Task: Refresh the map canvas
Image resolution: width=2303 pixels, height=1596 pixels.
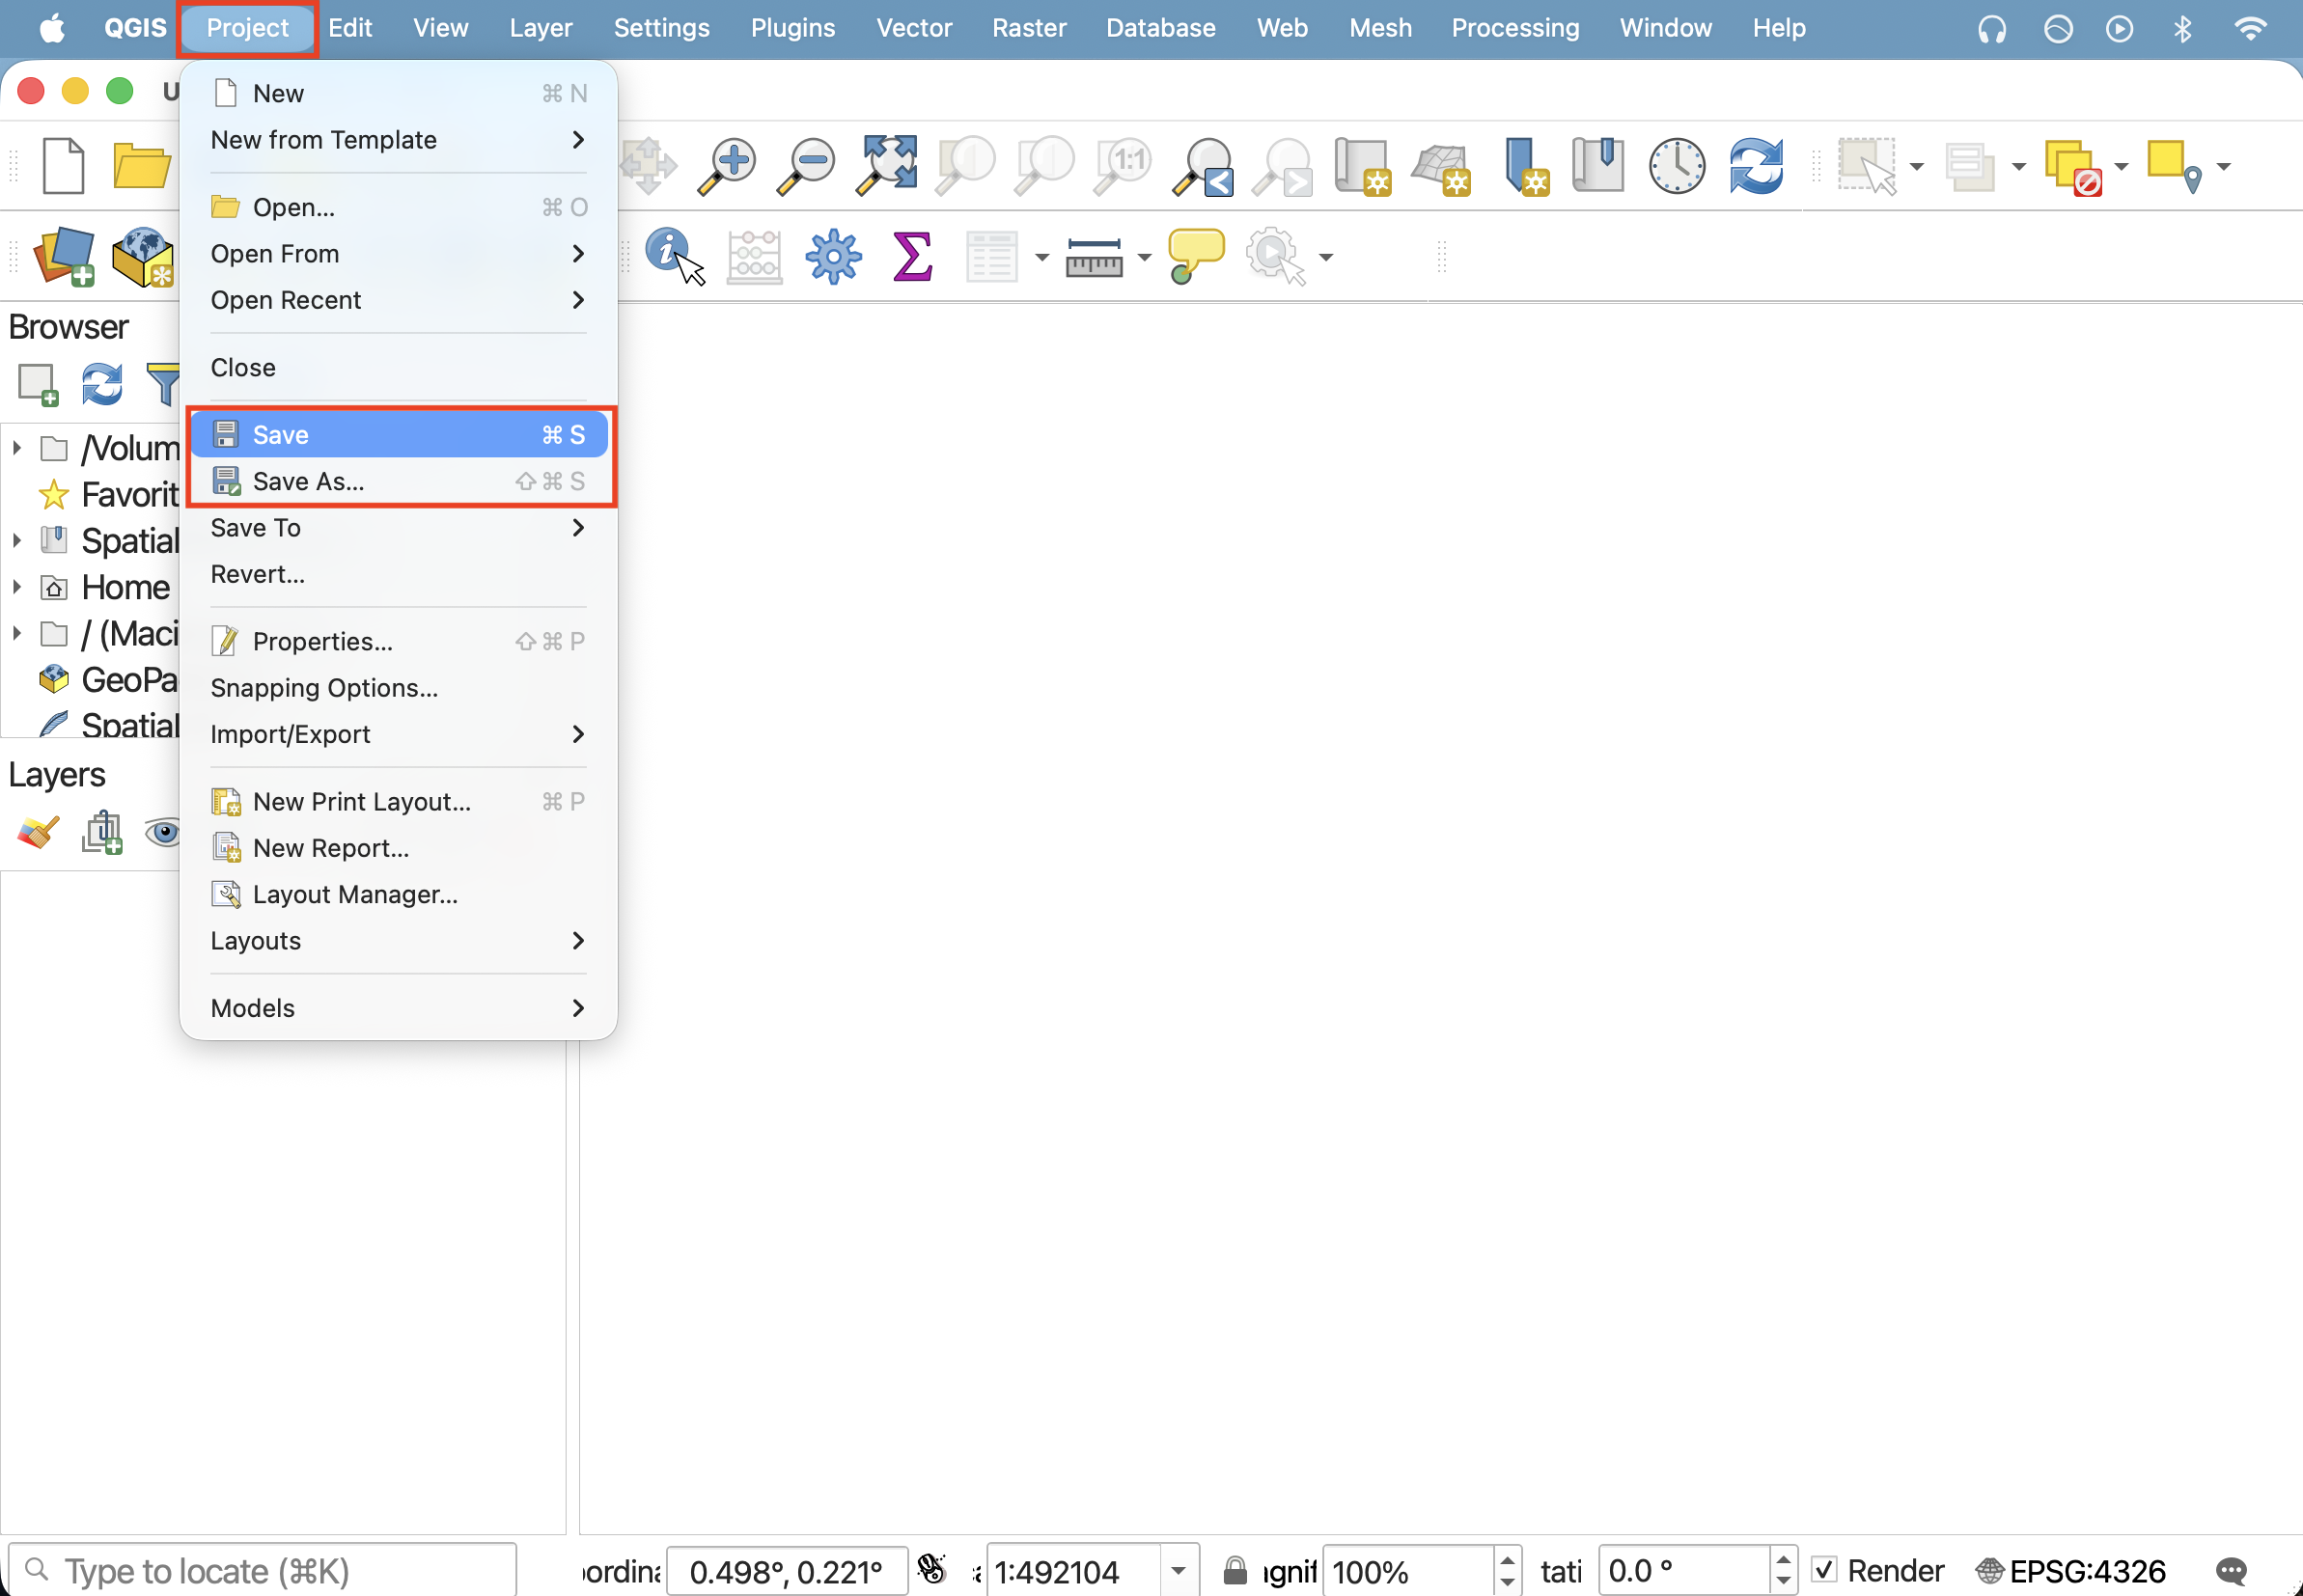Action: tap(1756, 165)
